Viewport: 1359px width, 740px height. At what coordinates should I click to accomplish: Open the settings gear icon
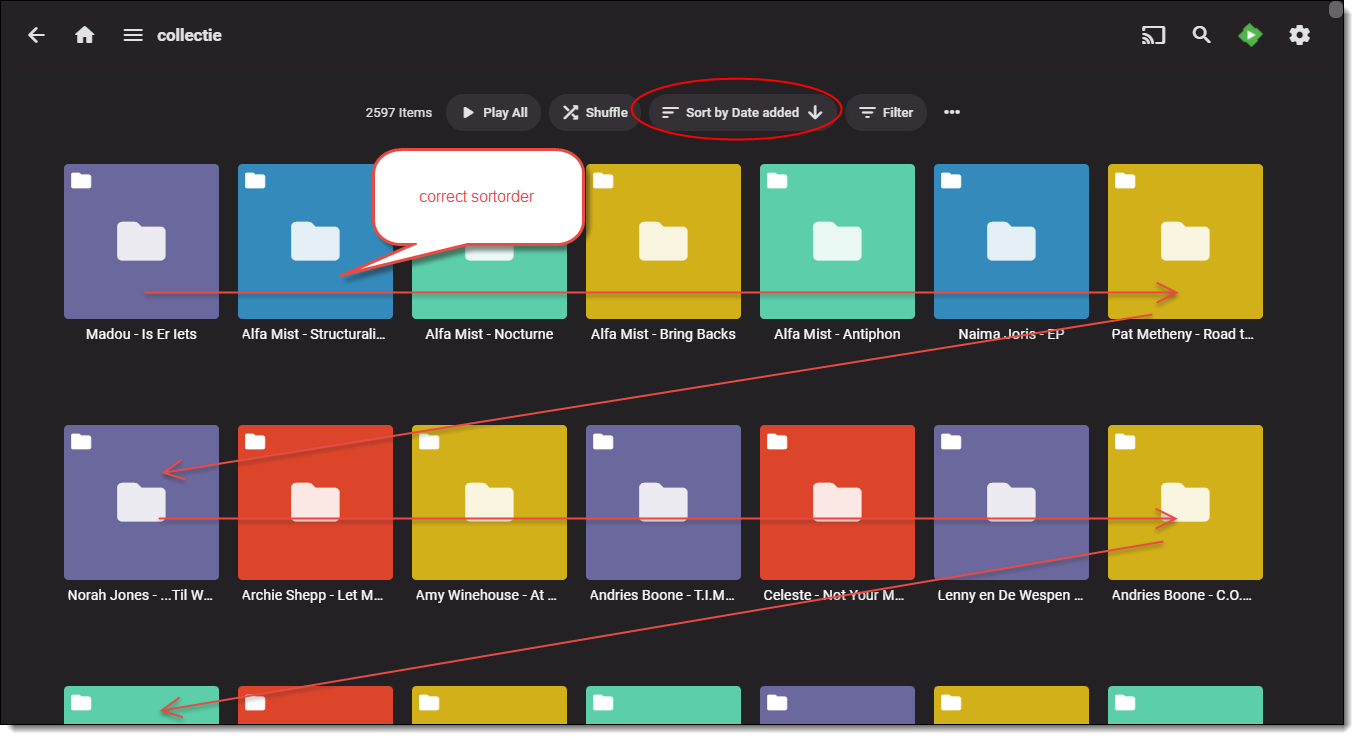(x=1299, y=35)
